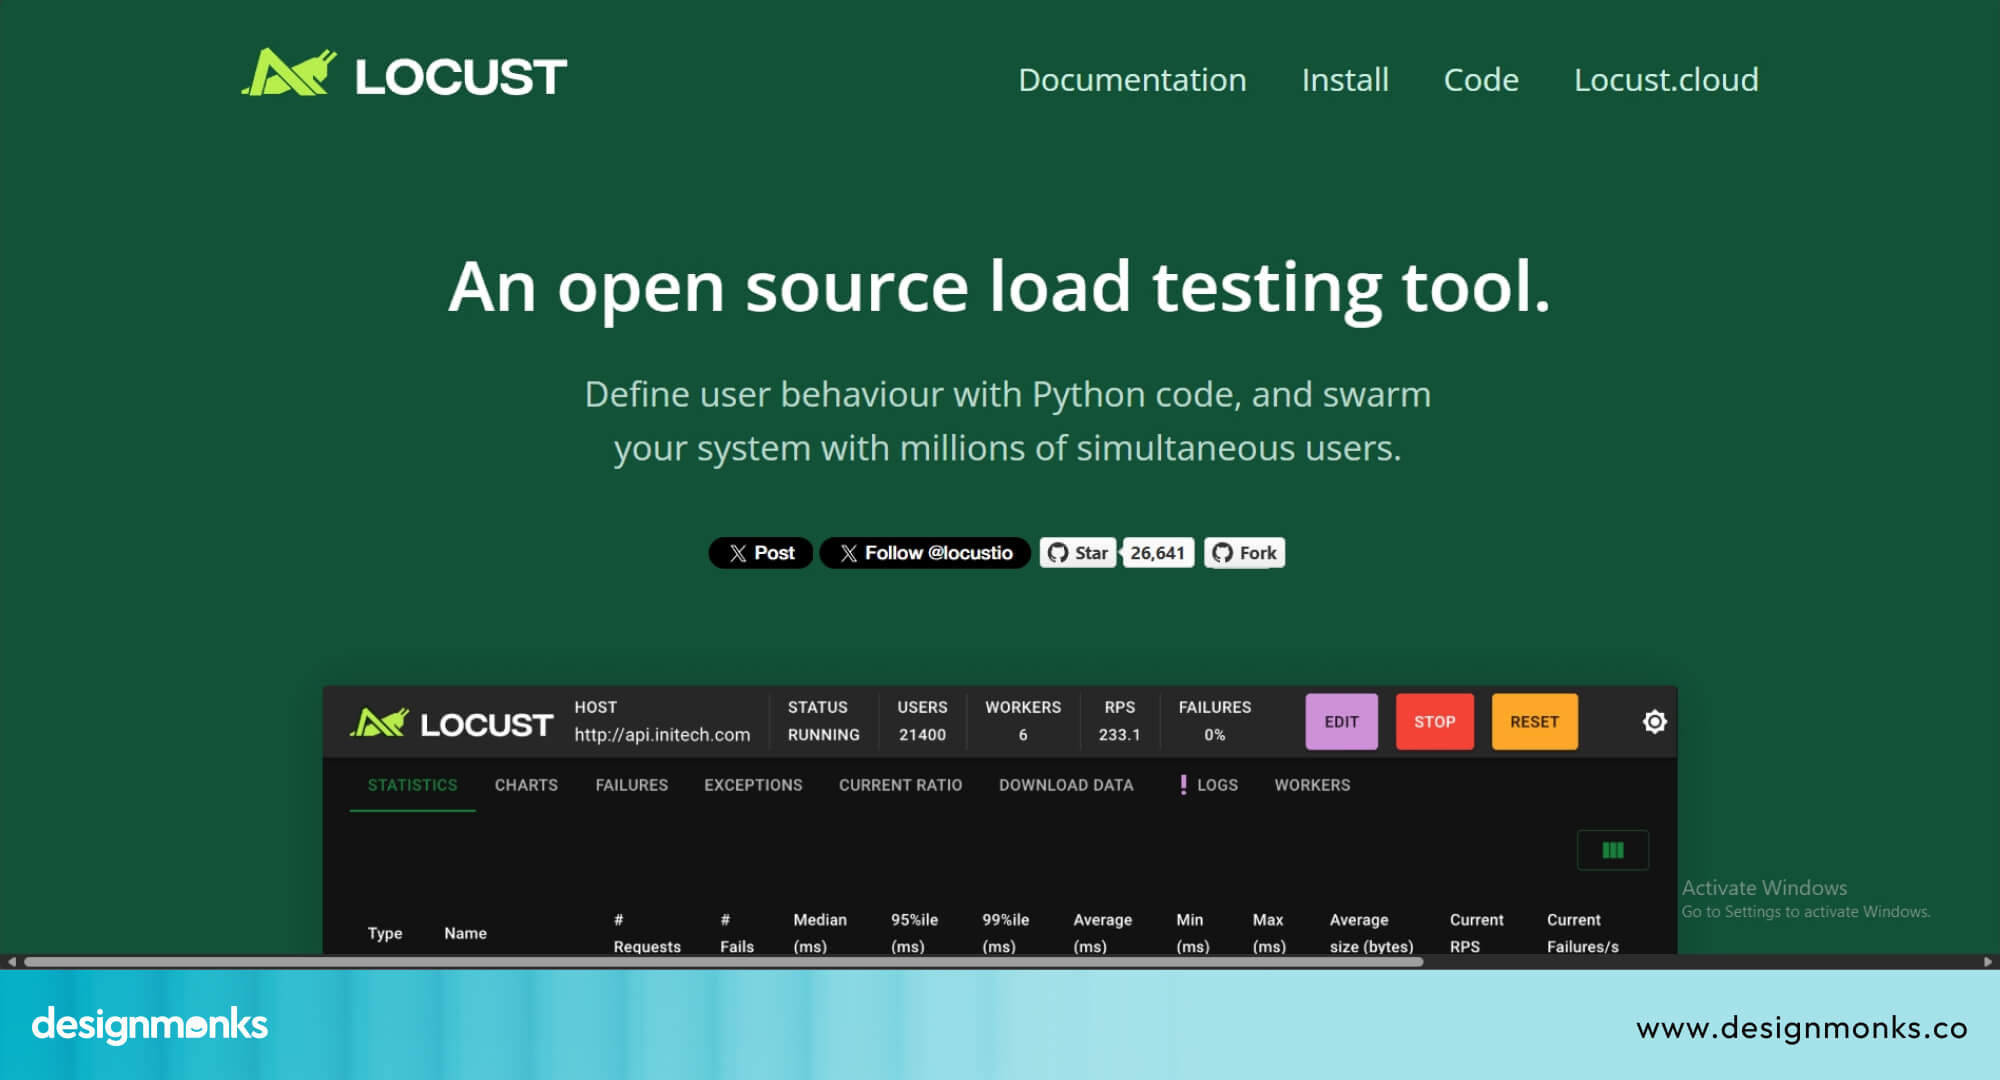Star the repo on GitHub

(1077, 553)
